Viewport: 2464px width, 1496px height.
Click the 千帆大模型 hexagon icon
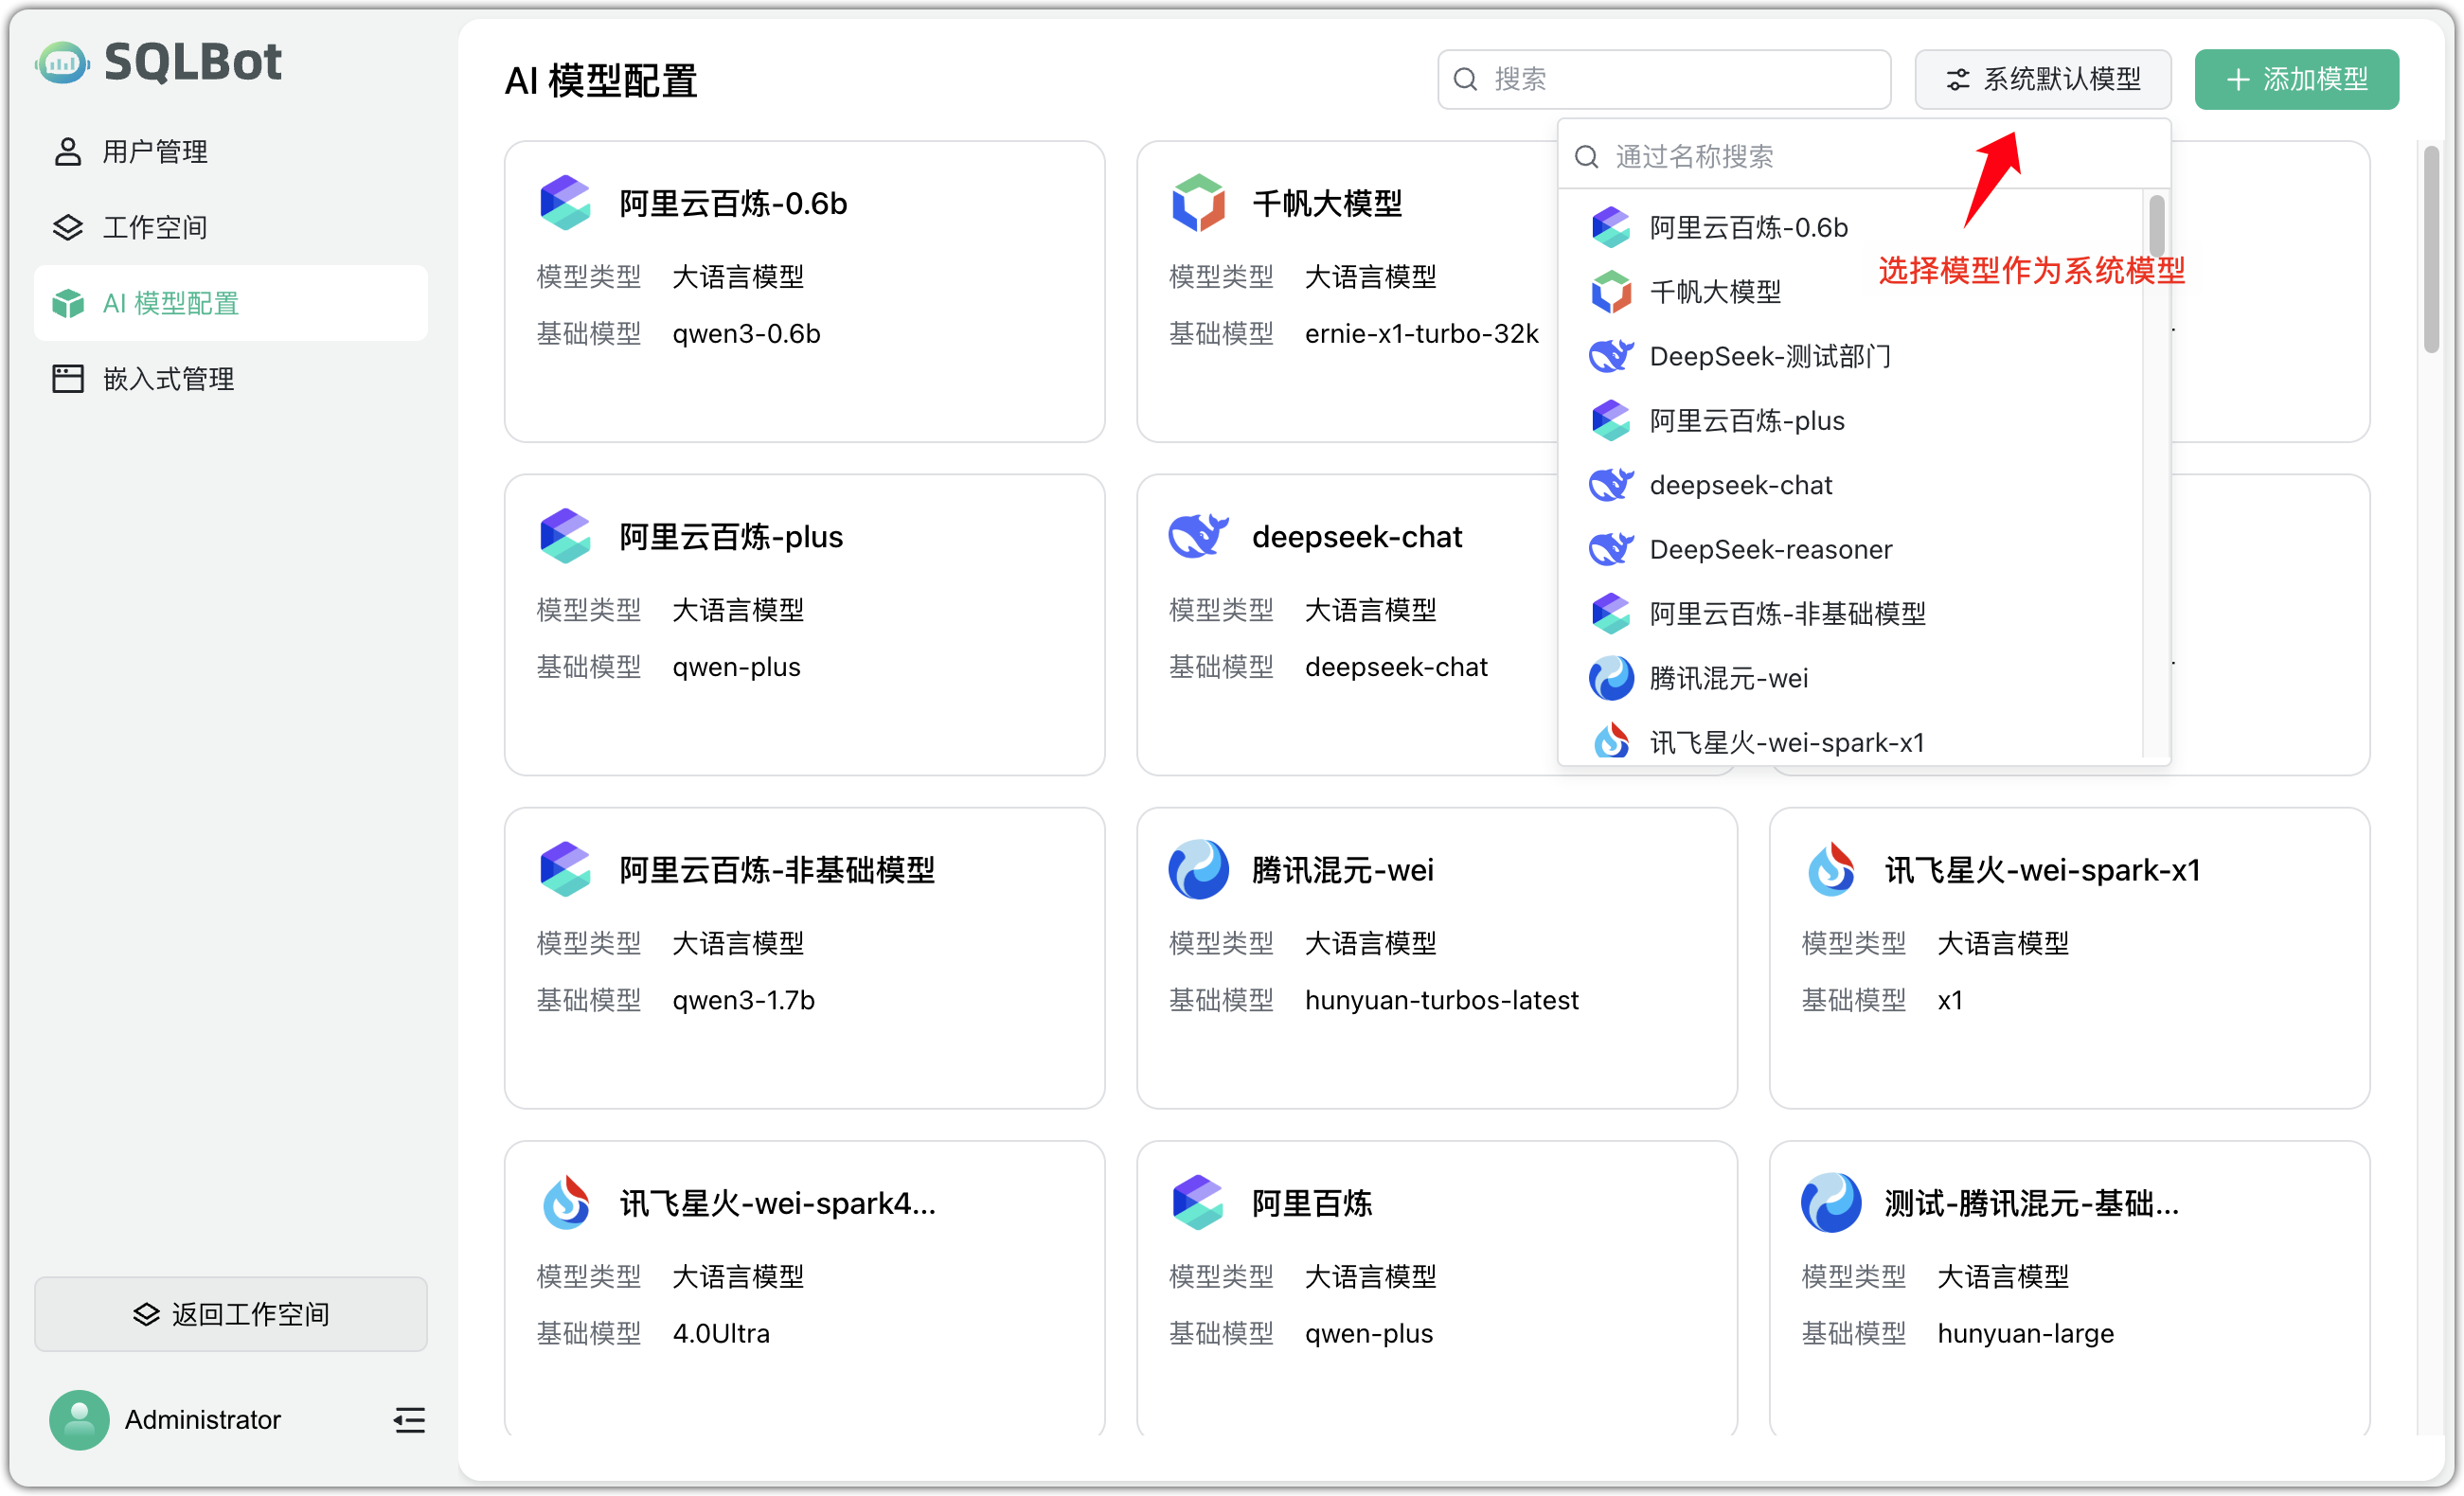[x=1197, y=202]
